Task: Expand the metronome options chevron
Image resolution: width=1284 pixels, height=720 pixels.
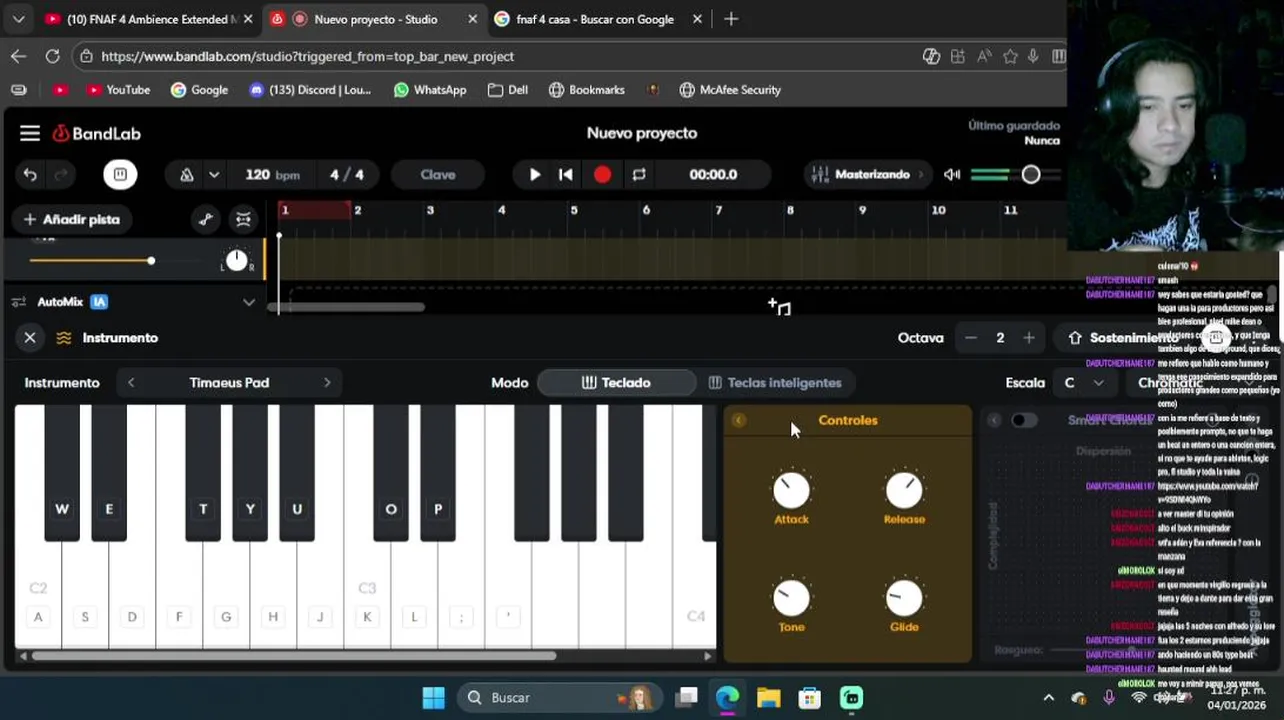Action: coord(213,175)
